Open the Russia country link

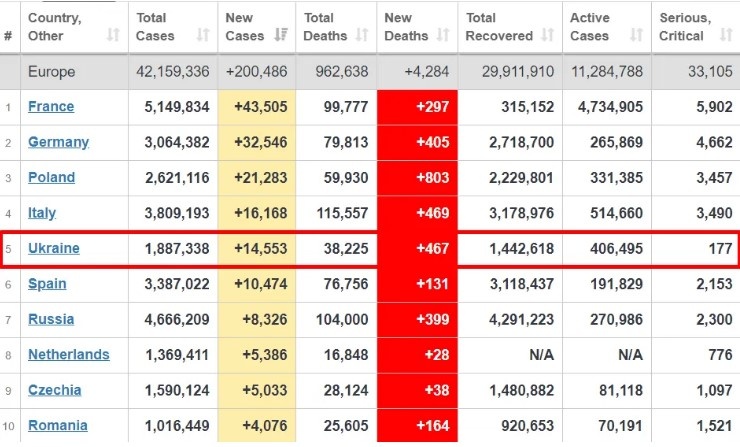[x=51, y=319]
